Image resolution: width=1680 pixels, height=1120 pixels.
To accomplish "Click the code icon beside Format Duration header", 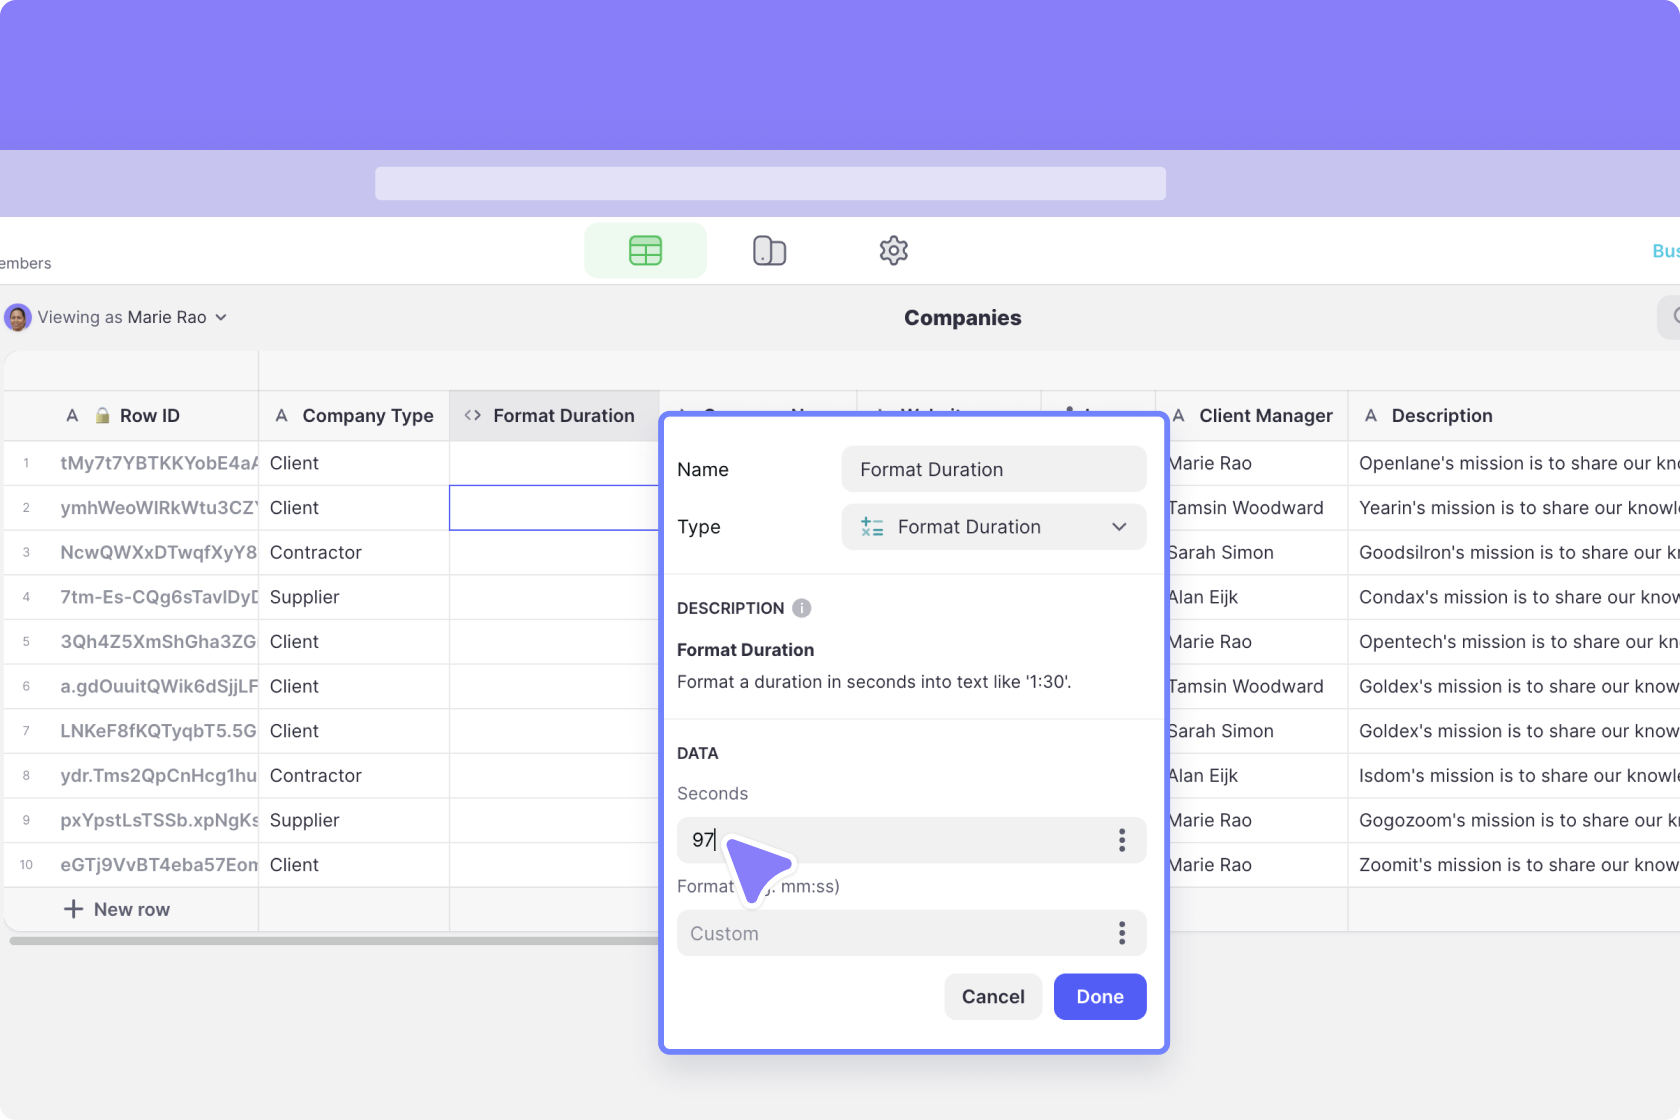I will pyautogui.click(x=471, y=415).
